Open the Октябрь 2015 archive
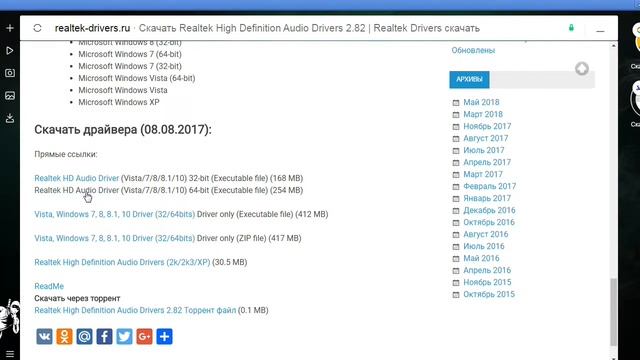 [489, 294]
